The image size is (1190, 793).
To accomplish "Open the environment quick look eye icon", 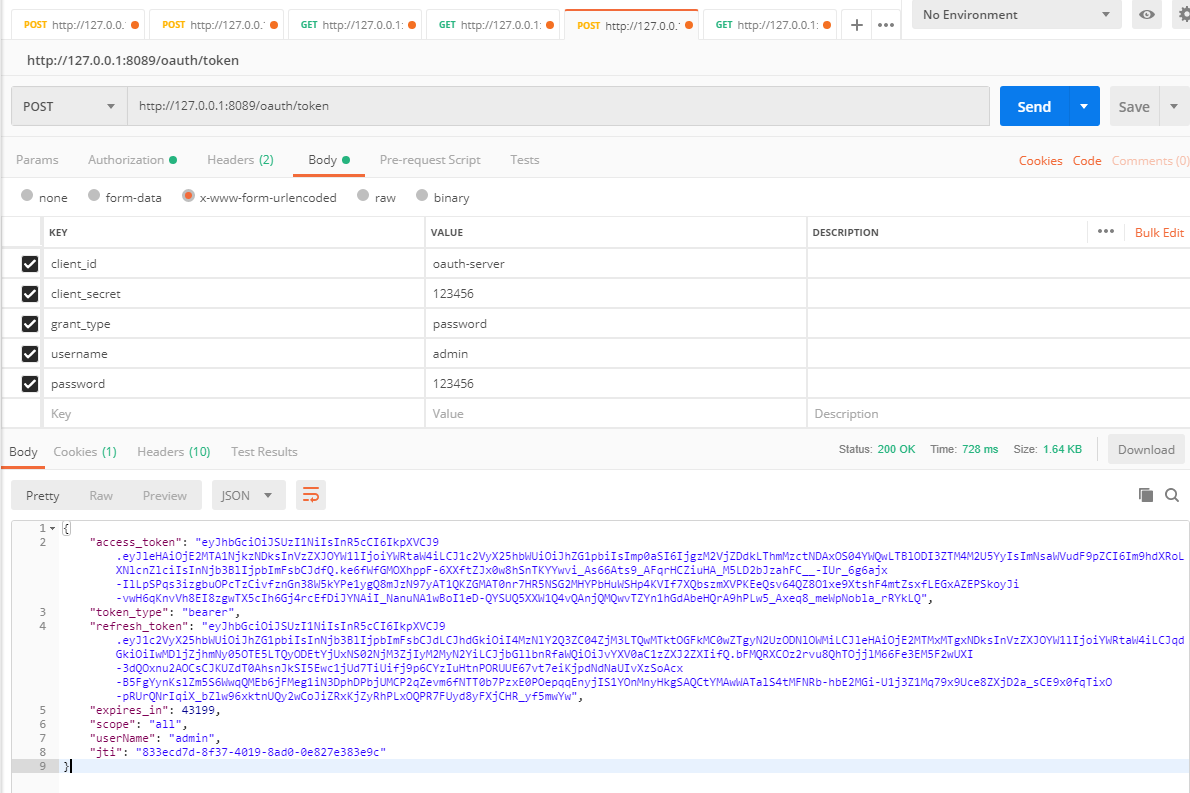I will coord(1147,15).
